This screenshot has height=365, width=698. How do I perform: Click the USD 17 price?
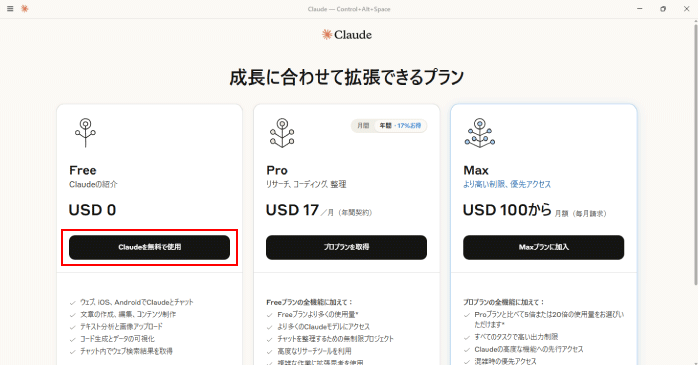292,210
